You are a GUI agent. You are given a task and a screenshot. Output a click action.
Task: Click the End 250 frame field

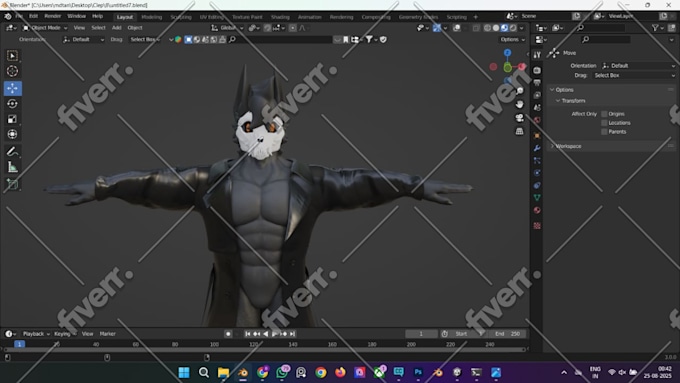tap(507, 334)
